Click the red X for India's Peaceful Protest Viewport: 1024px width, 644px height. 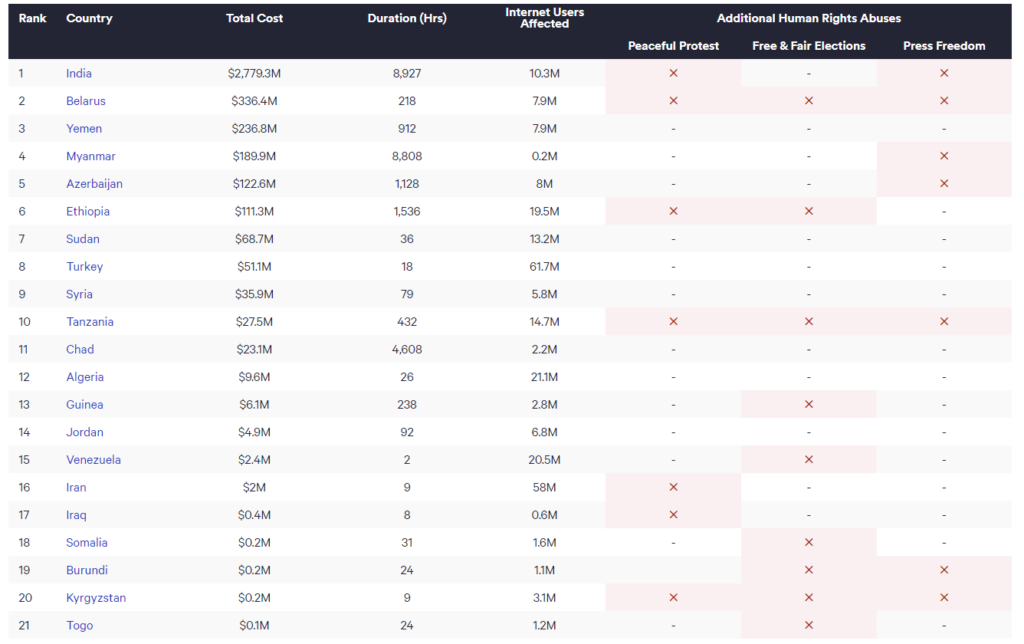pyautogui.click(x=673, y=73)
